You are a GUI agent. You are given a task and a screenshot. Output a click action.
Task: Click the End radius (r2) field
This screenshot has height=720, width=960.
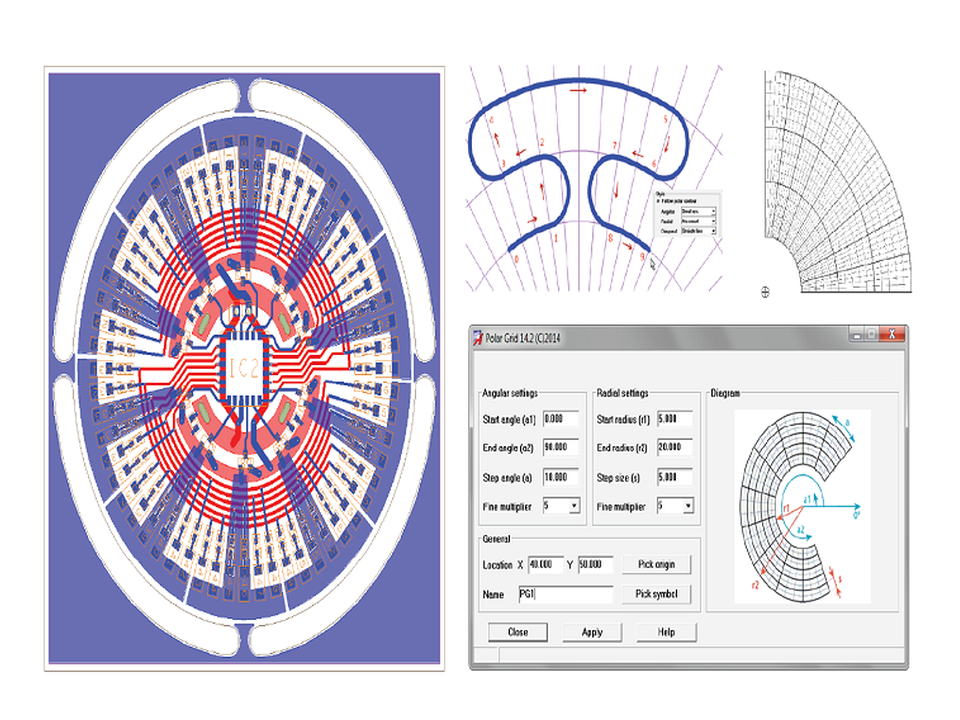(675, 448)
